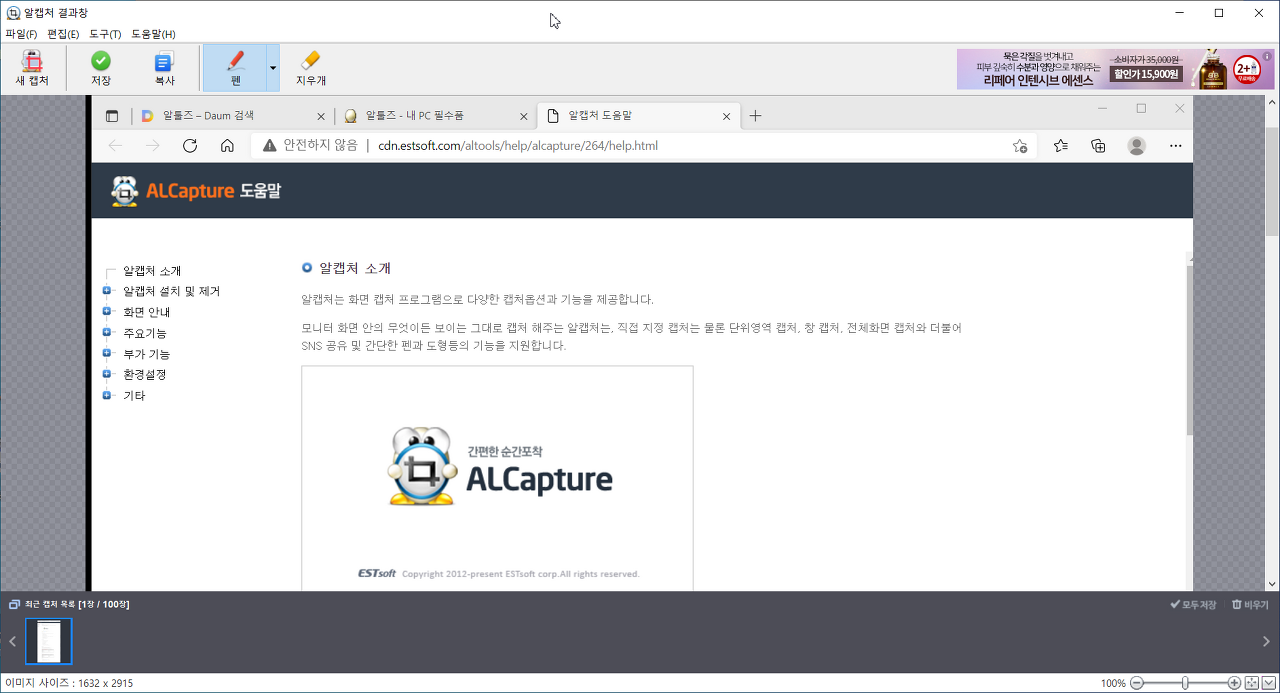Go to next thumbnails with right arrow
This screenshot has height=693, width=1280.
click(x=1266, y=641)
